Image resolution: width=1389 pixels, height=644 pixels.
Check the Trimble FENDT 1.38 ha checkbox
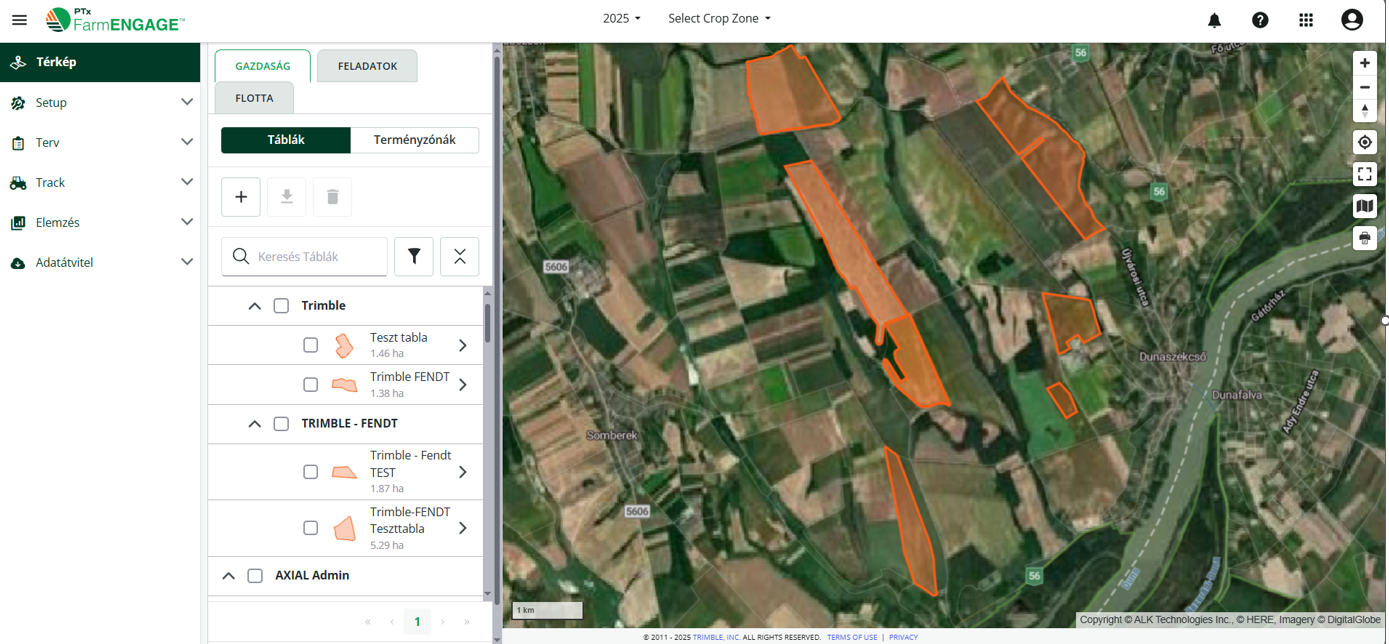click(x=311, y=385)
